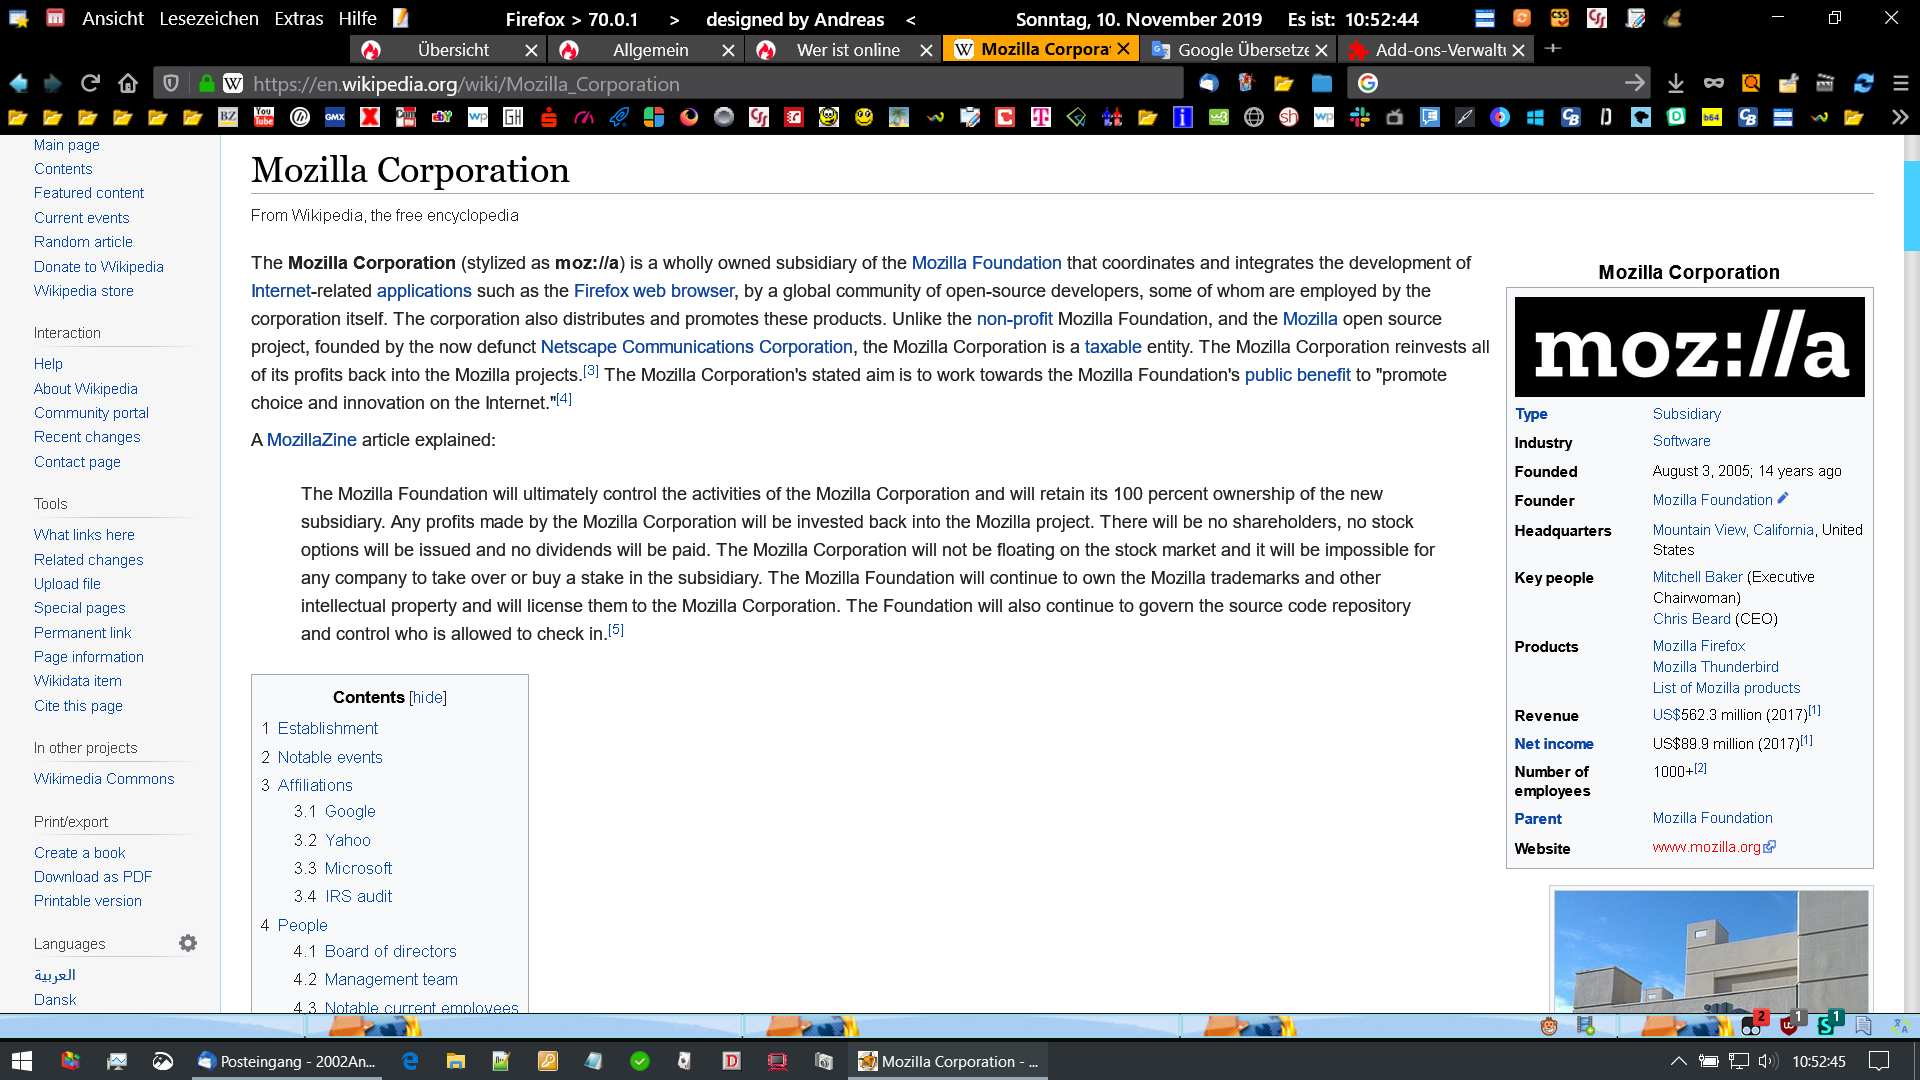Viewport: 1920px width, 1080px height.
Task: Open the Mozilla Foundation link in intro
Action: [x=985, y=262]
